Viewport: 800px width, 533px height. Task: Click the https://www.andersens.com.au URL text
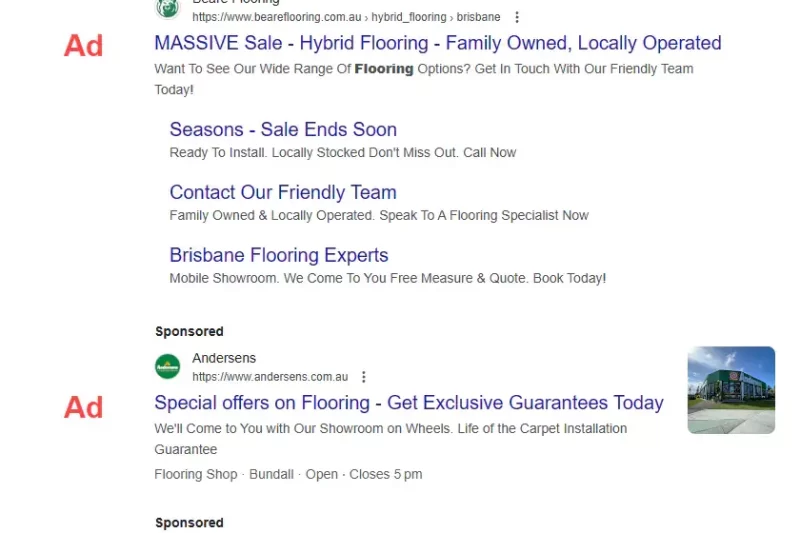tap(270, 377)
